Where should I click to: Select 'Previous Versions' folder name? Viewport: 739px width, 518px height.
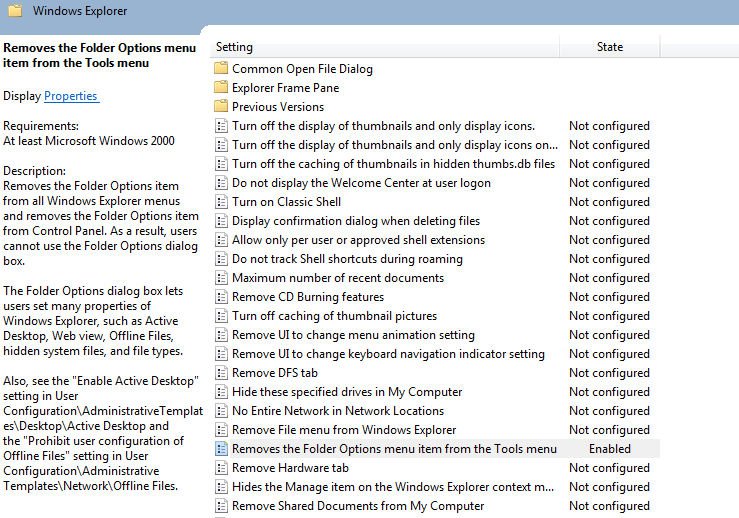click(278, 107)
